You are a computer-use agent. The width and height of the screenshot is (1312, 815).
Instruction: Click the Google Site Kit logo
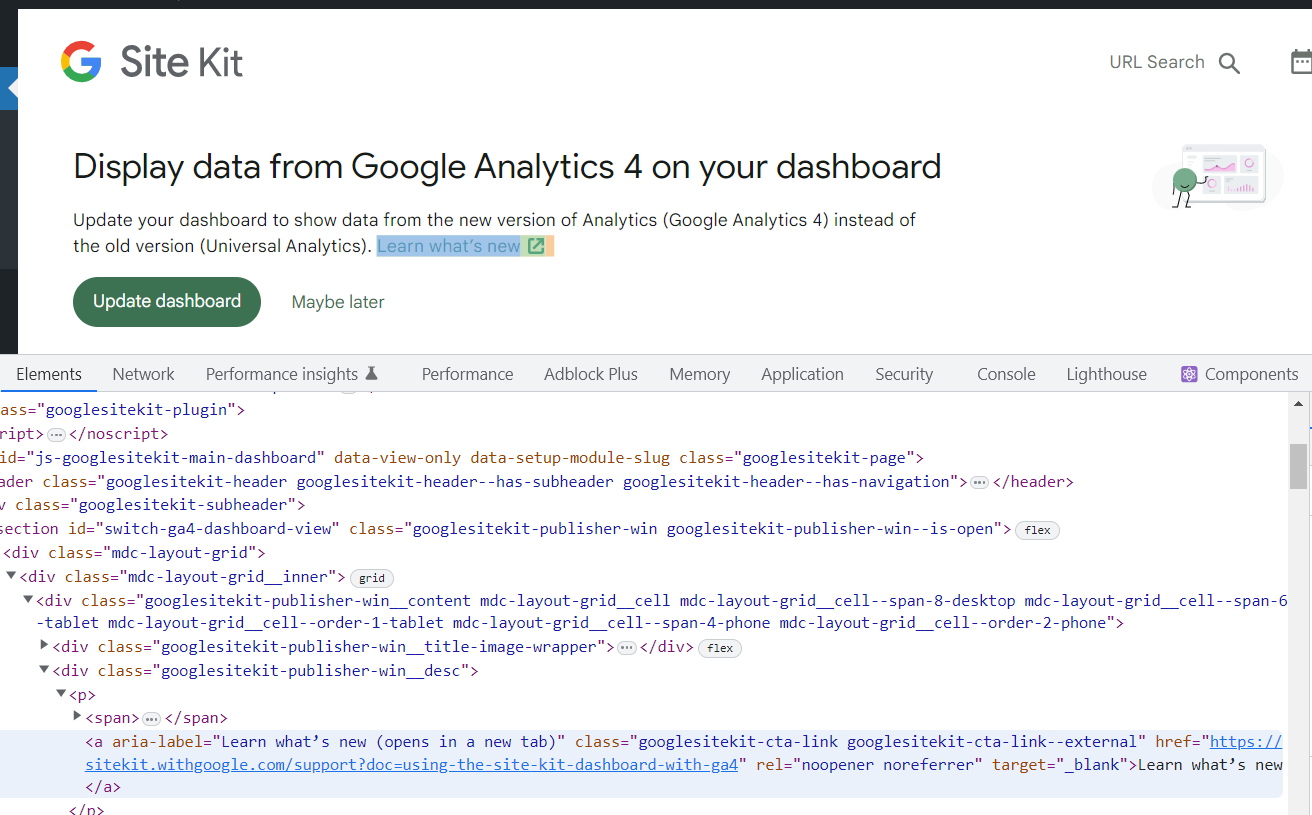(151, 61)
